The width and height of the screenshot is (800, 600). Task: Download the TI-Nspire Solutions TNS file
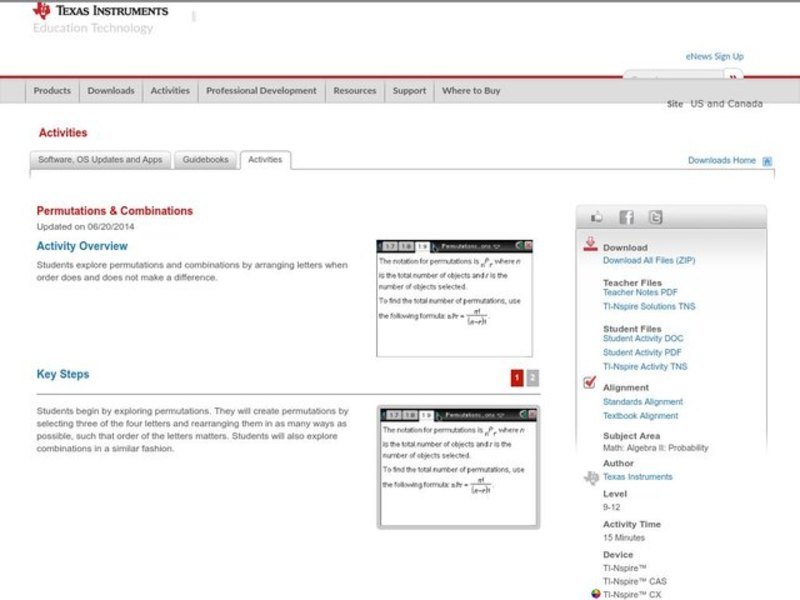(x=649, y=307)
